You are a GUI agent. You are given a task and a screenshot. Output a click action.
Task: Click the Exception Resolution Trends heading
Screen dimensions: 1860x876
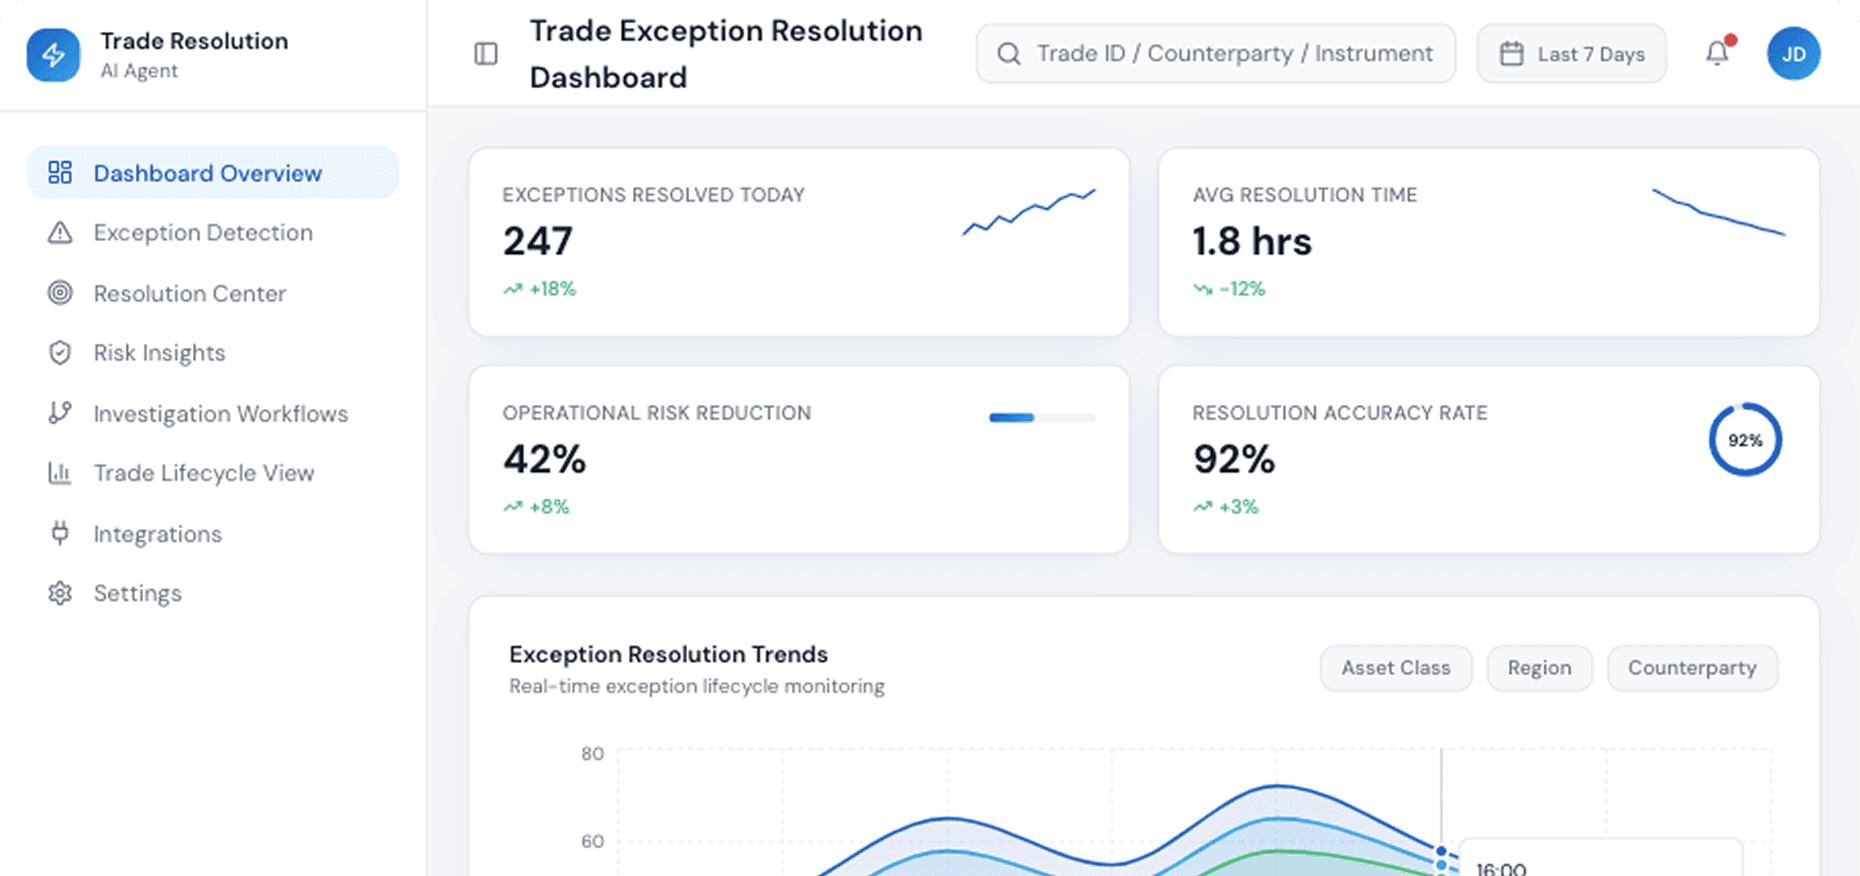667,654
